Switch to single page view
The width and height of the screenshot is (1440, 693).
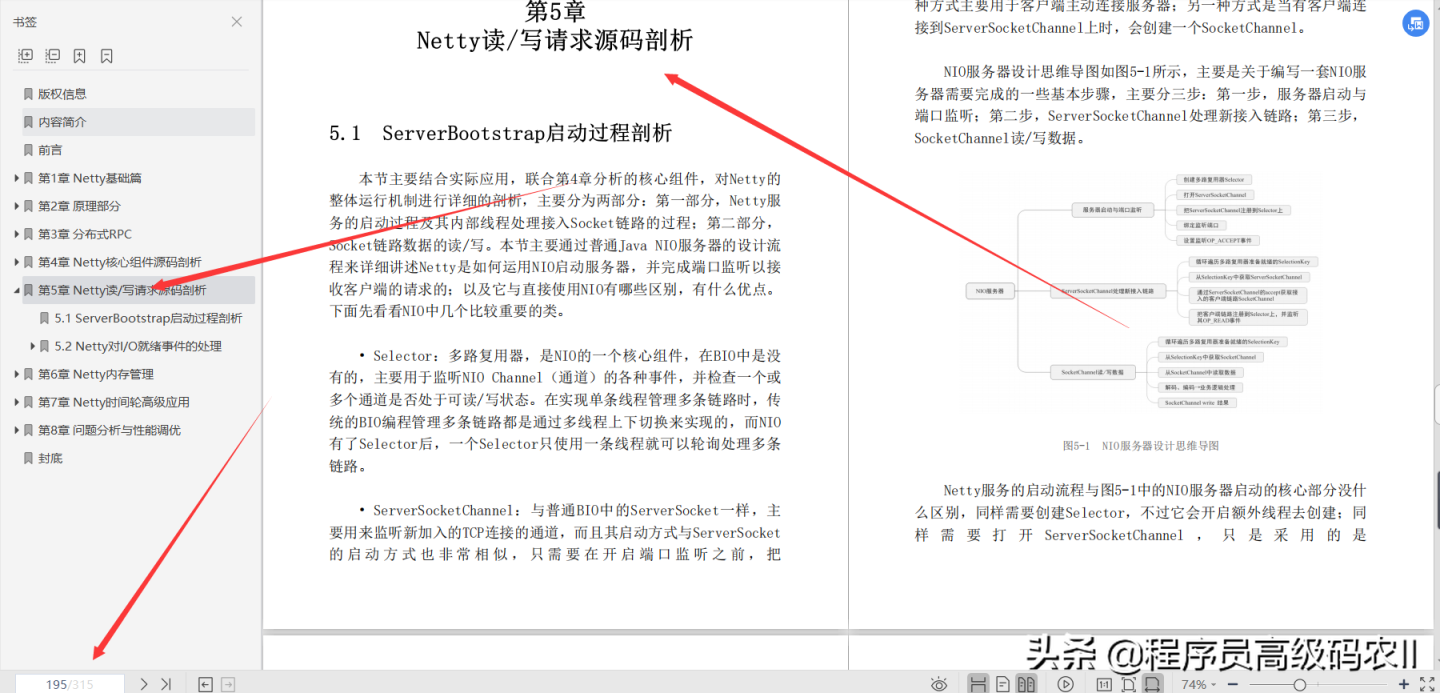click(x=1003, y=684)
